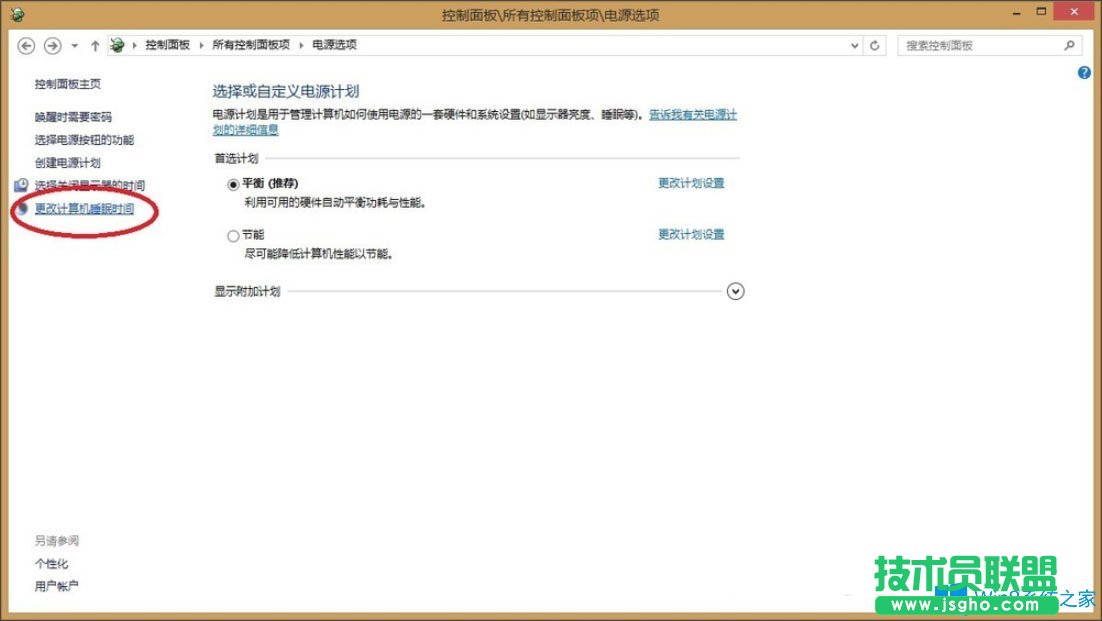Select the 节能 power plan radio
Viewport: 1102px width, 621px height.
(232, 235)
